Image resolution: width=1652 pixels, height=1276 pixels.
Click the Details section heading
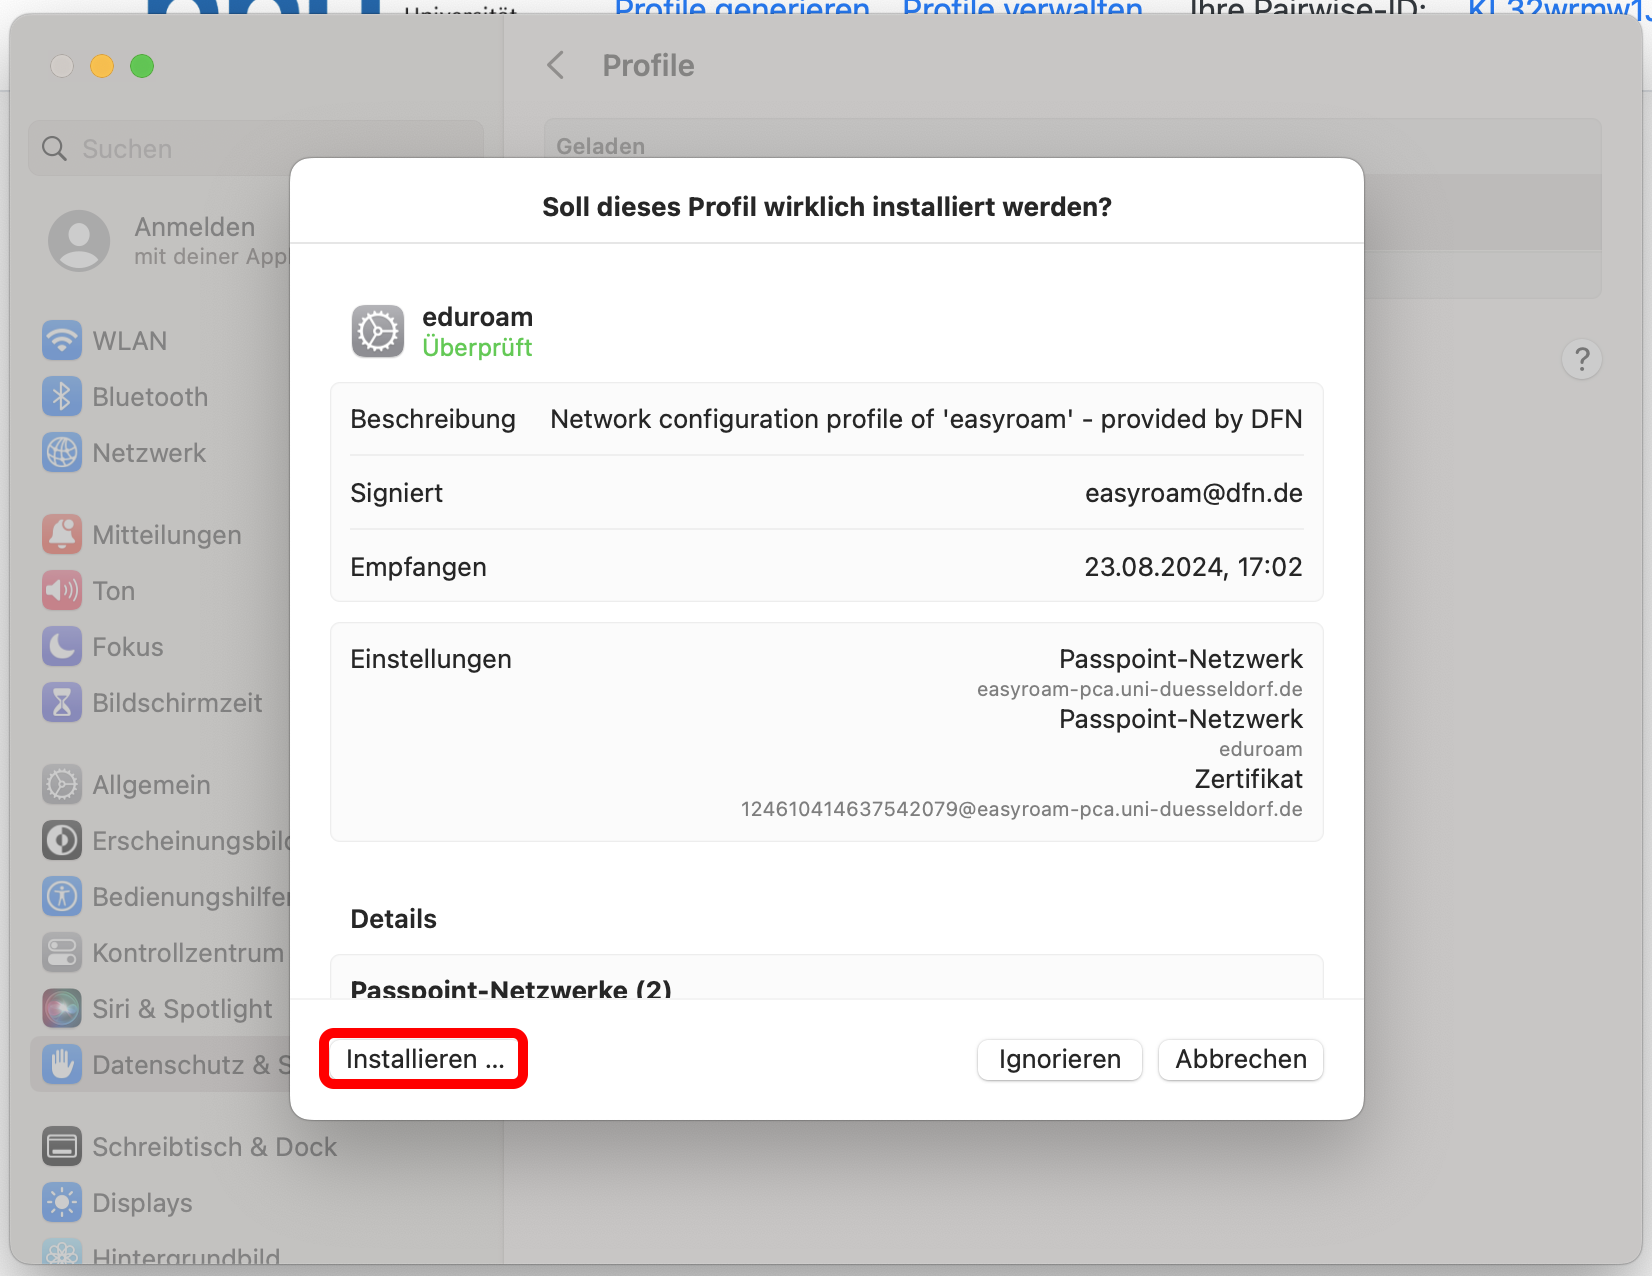pyautogui.click(x=393, y=919)
